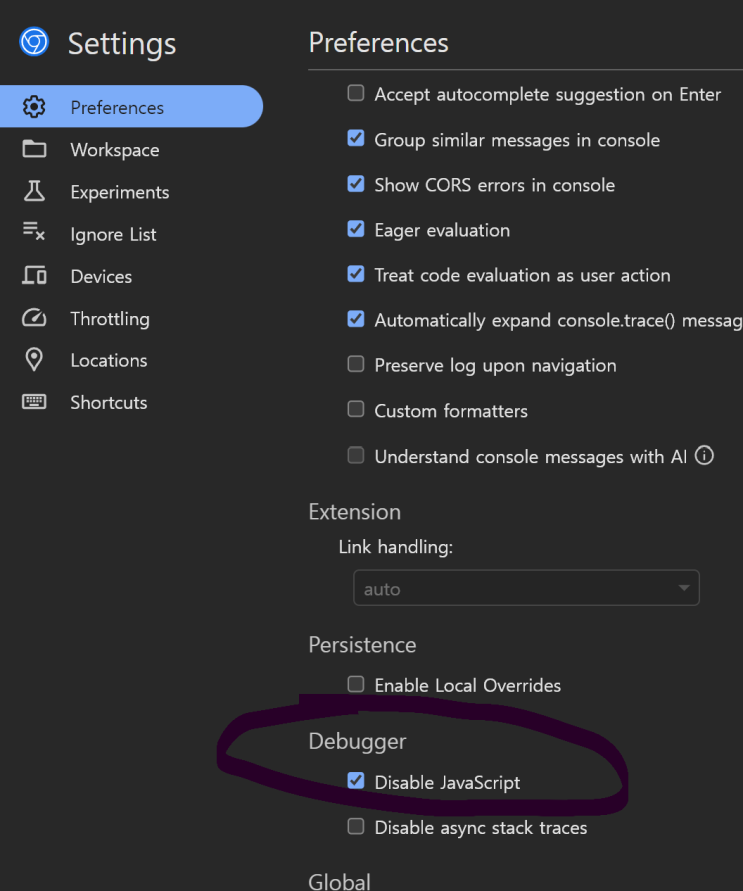This screenshot has width=743, height=891.
Task: Click info icon beside AI console messages
Action: 704,456
